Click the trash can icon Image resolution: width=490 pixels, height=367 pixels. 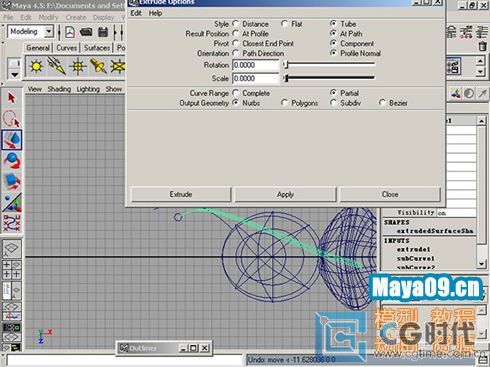tap(482, 46)
